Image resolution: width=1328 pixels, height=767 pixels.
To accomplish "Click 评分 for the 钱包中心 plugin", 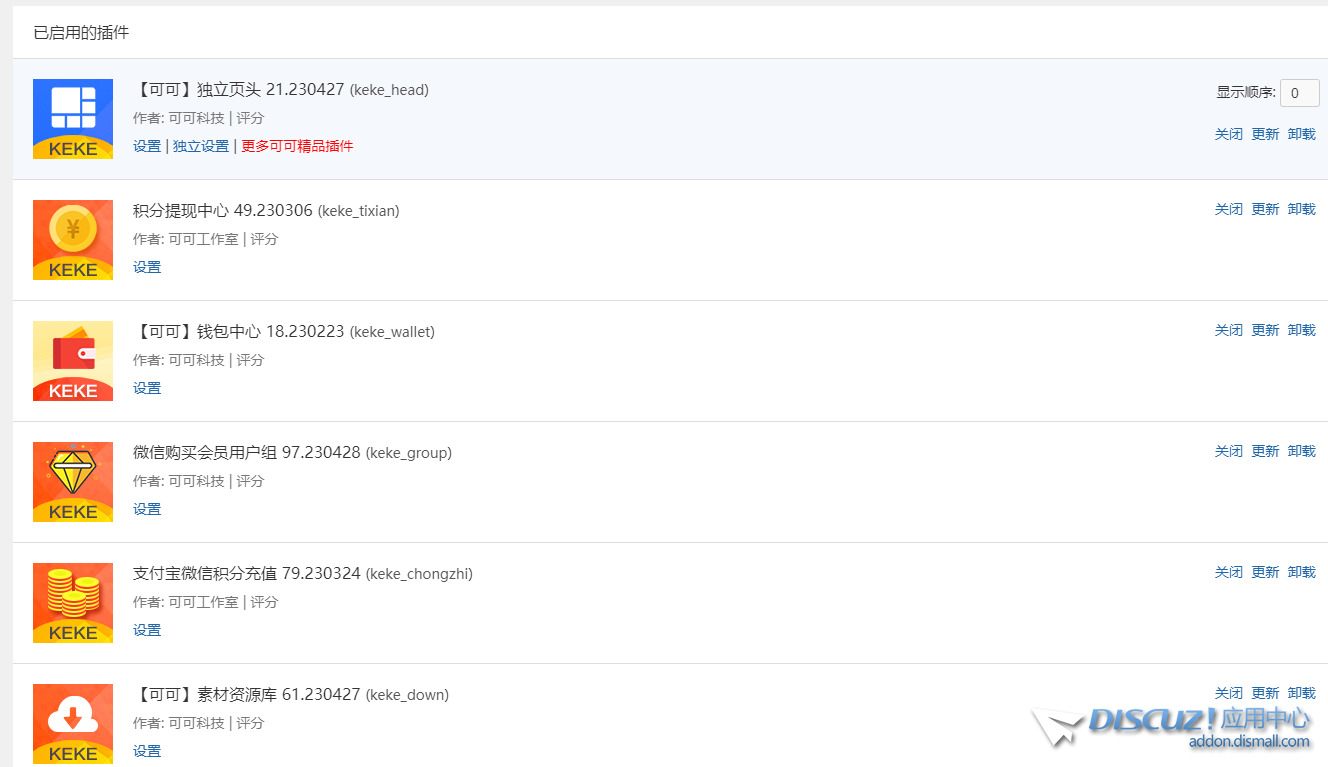I will click(250, 360).
